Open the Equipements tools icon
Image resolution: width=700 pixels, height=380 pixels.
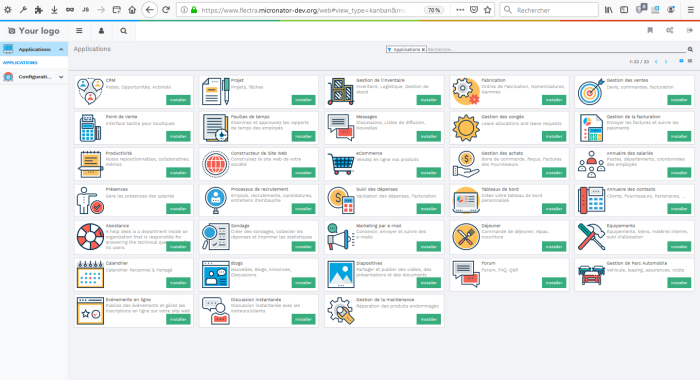pos(591,237)
